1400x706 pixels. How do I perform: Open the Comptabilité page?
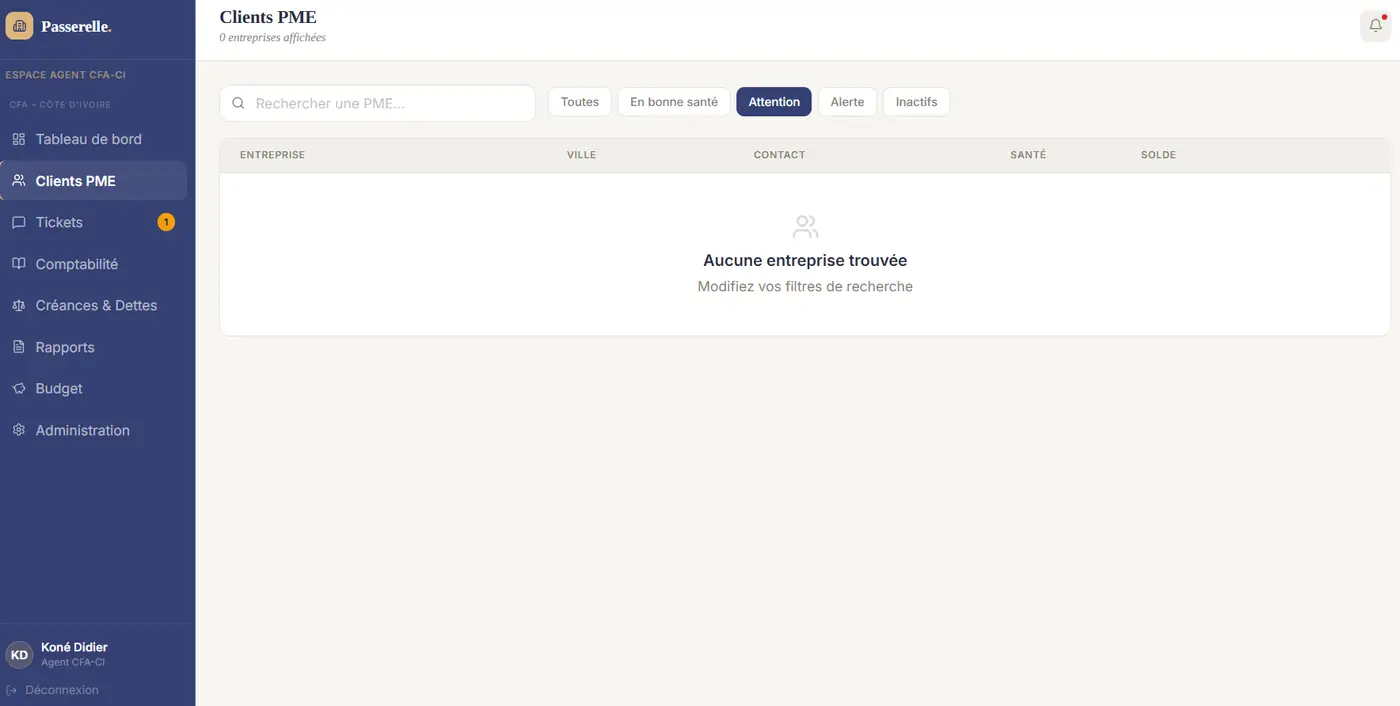[94, 264]
